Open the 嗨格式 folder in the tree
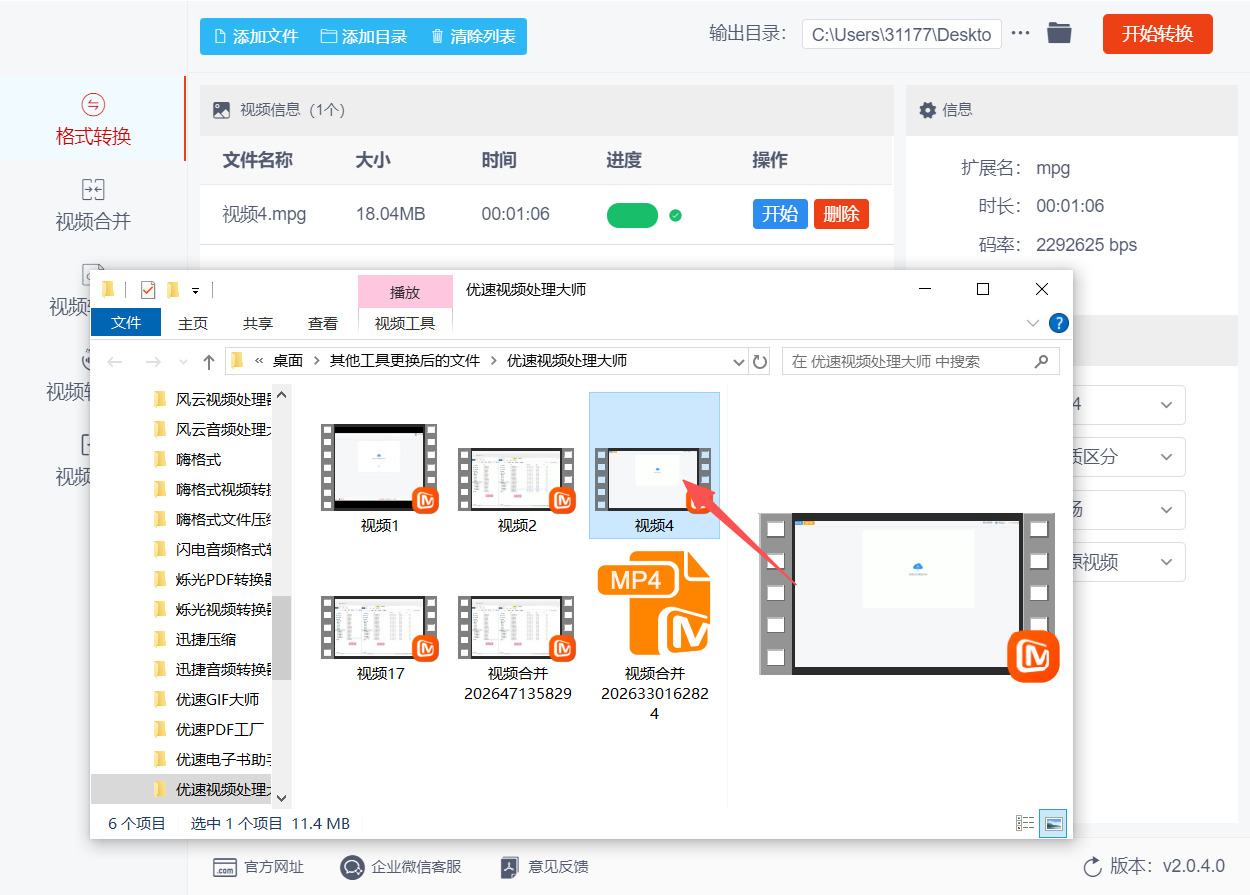 [x=199, y=459]
